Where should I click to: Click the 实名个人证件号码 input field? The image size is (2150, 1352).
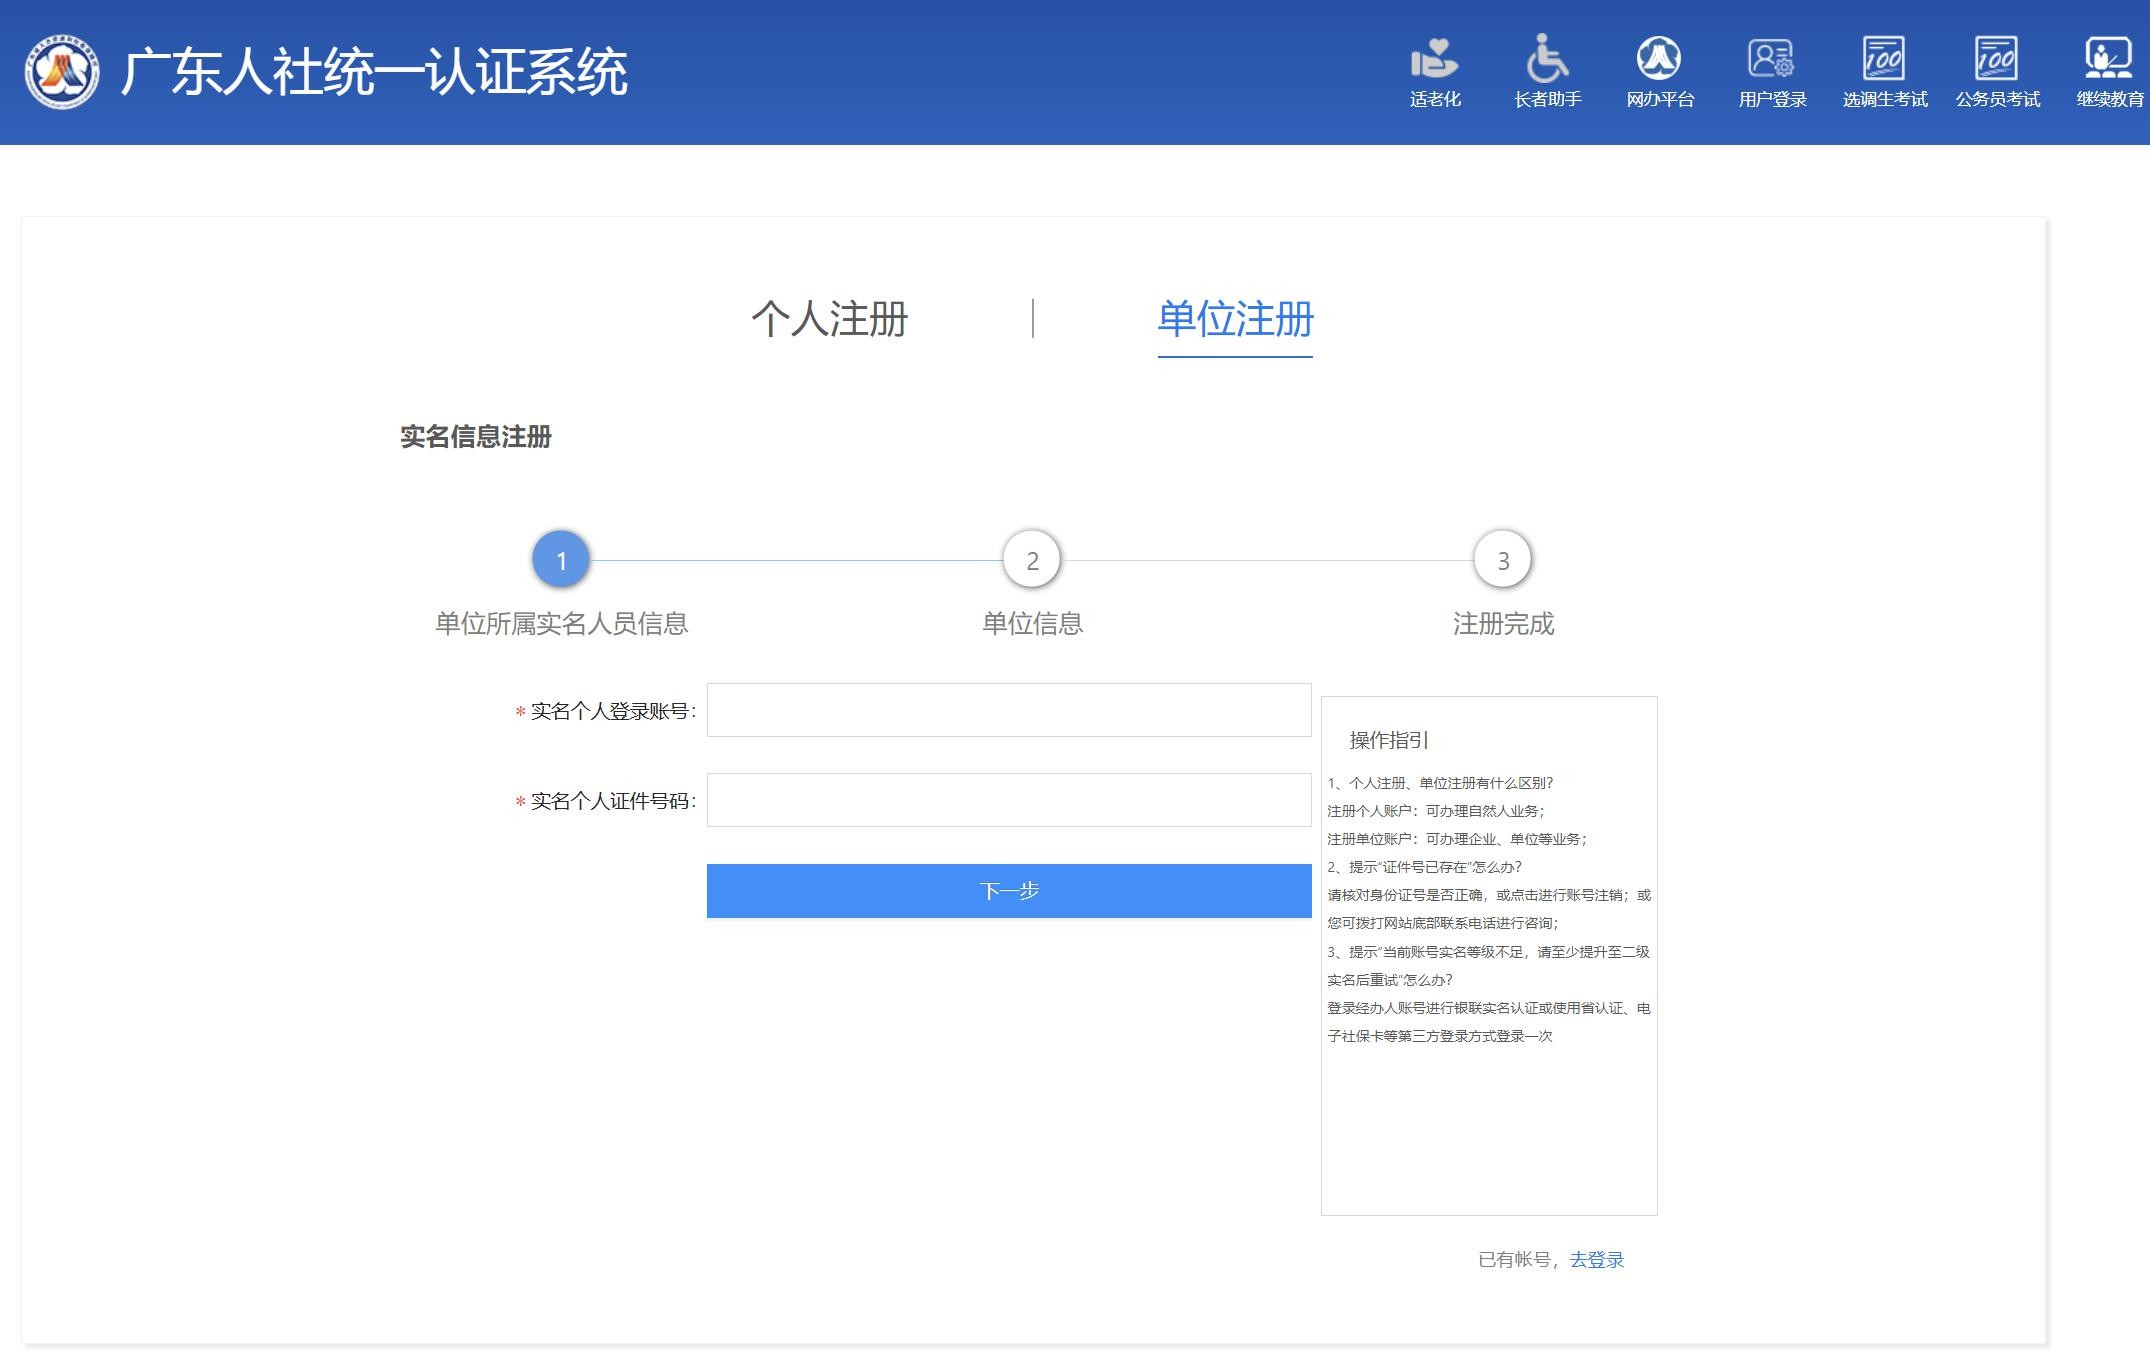click(x=1008, y=800)
